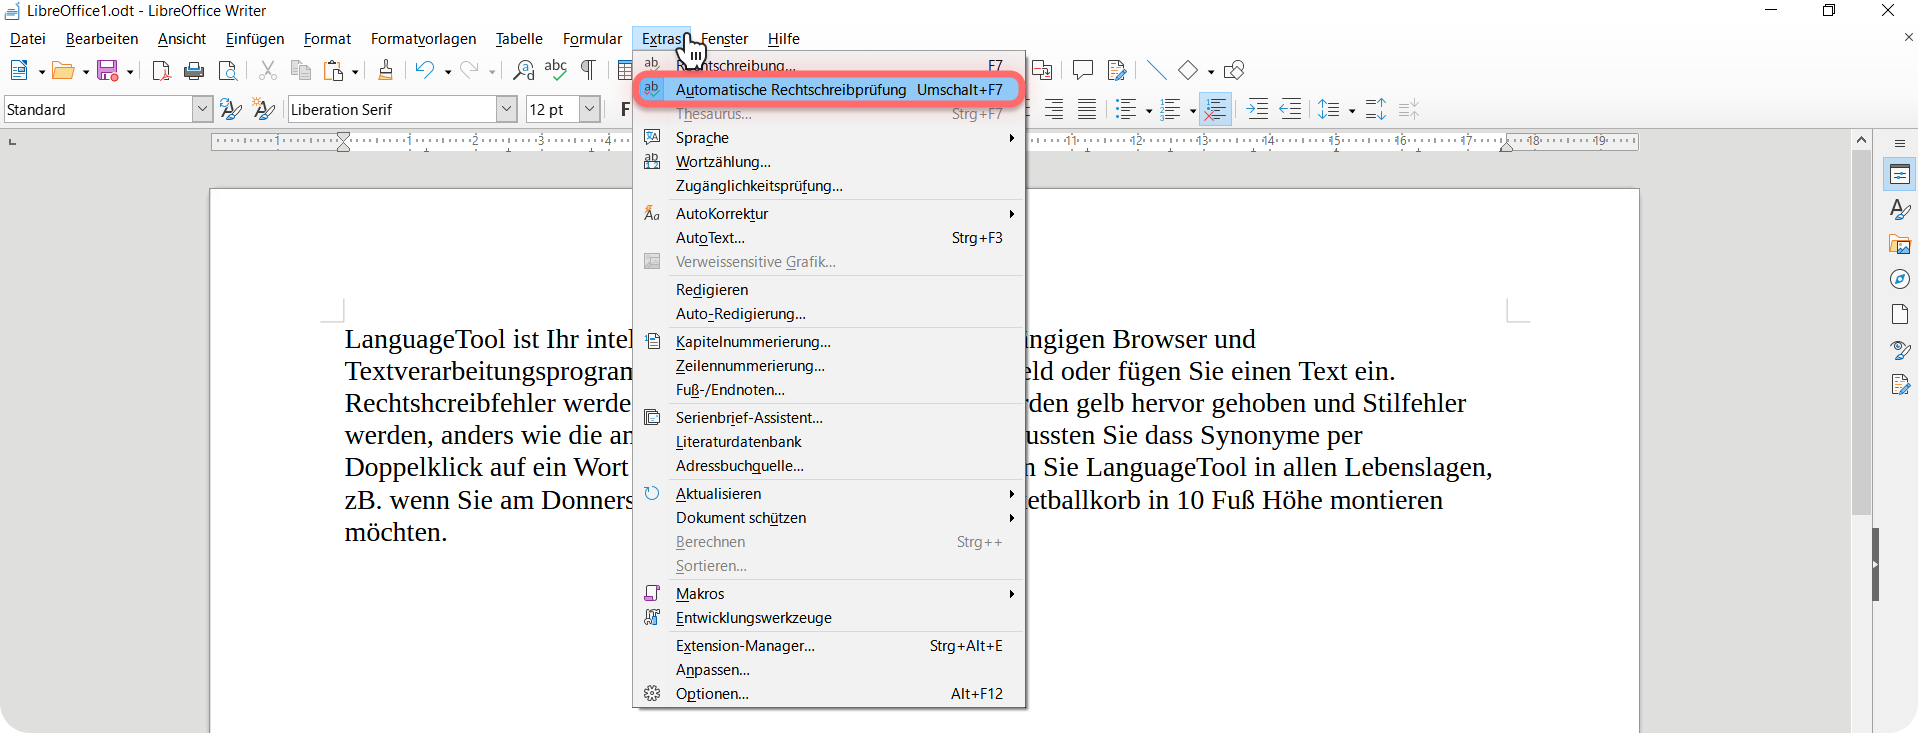Toggle the print preview icon

pyautogui.click(x=228, y=71)
